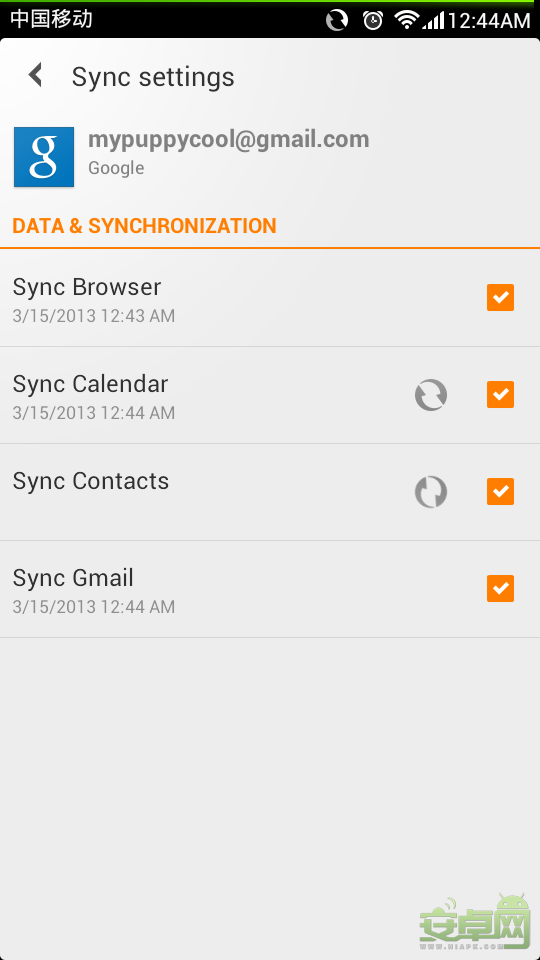Tap the 12:44AM clock in status bar
The width and height of the screenshot is (540, 960).
point(489,21)
